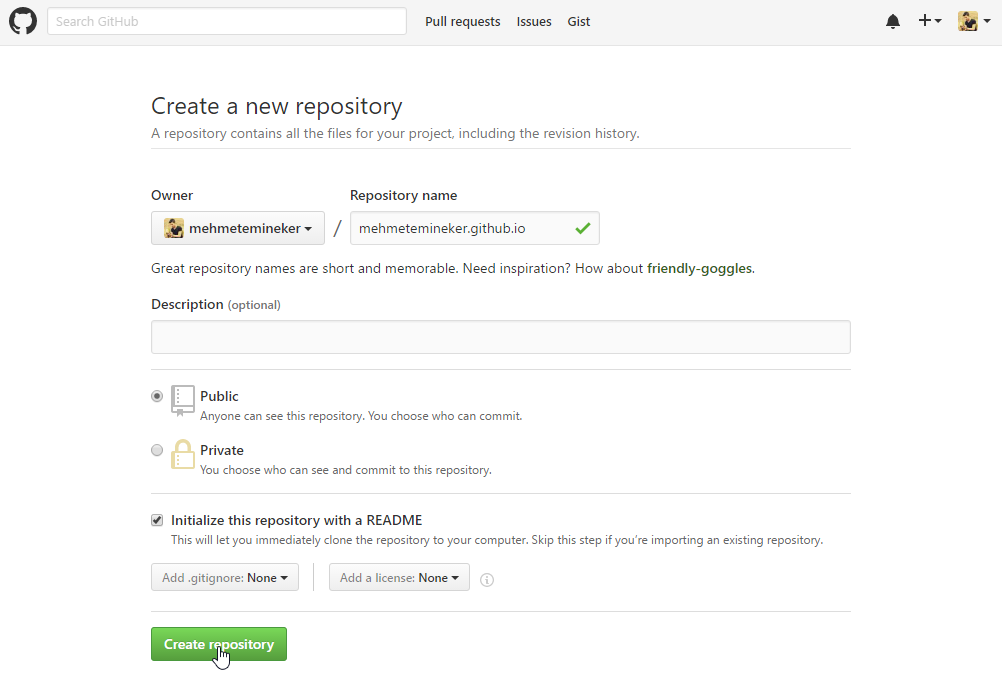Select the Public radio button

pos(157,396)
